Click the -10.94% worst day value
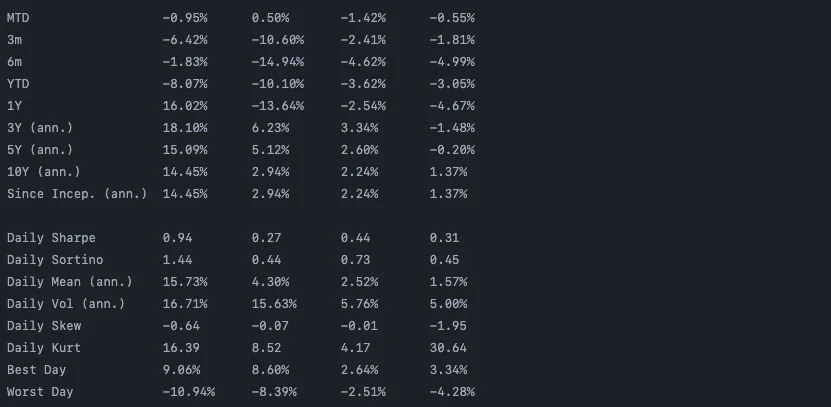 [189, 392]
